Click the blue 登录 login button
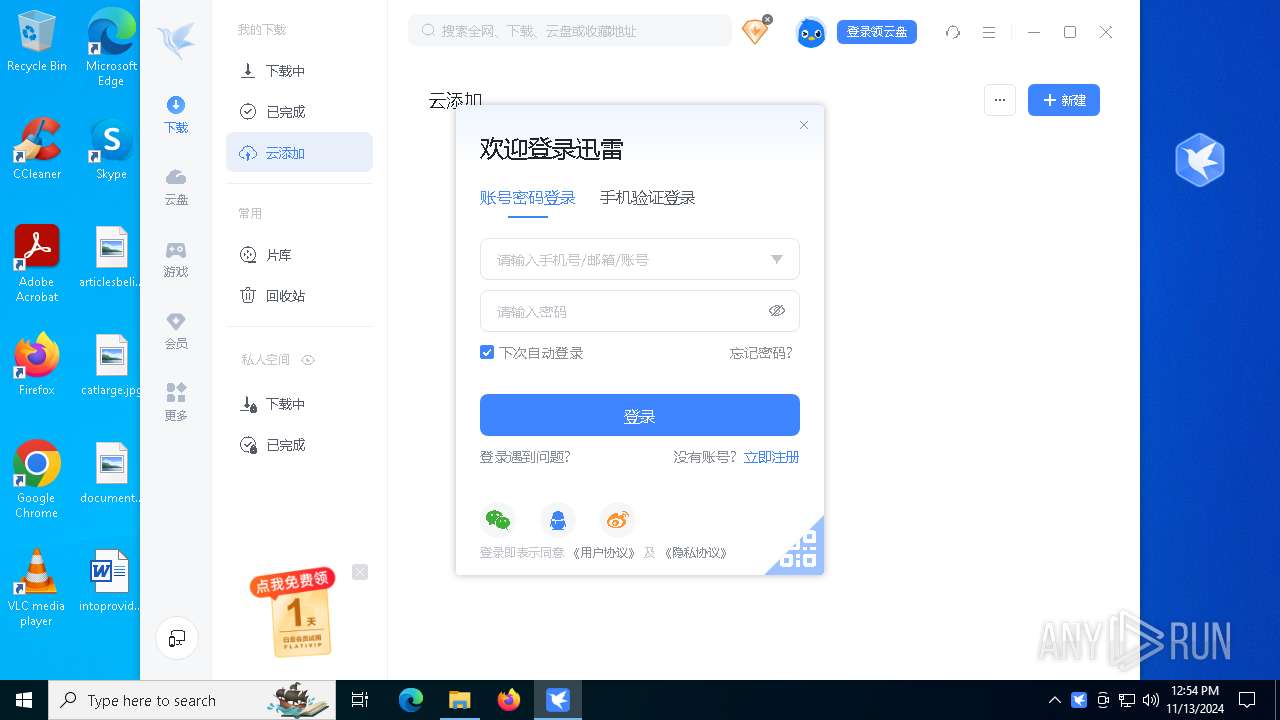1280x720 pixels. coord(640,415)
